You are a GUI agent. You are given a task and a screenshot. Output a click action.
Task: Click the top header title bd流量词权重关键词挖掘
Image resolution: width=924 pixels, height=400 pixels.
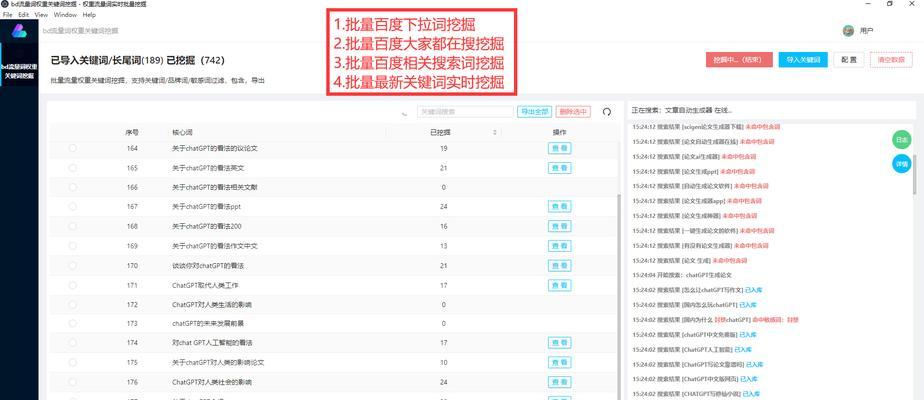click(81, 31)
